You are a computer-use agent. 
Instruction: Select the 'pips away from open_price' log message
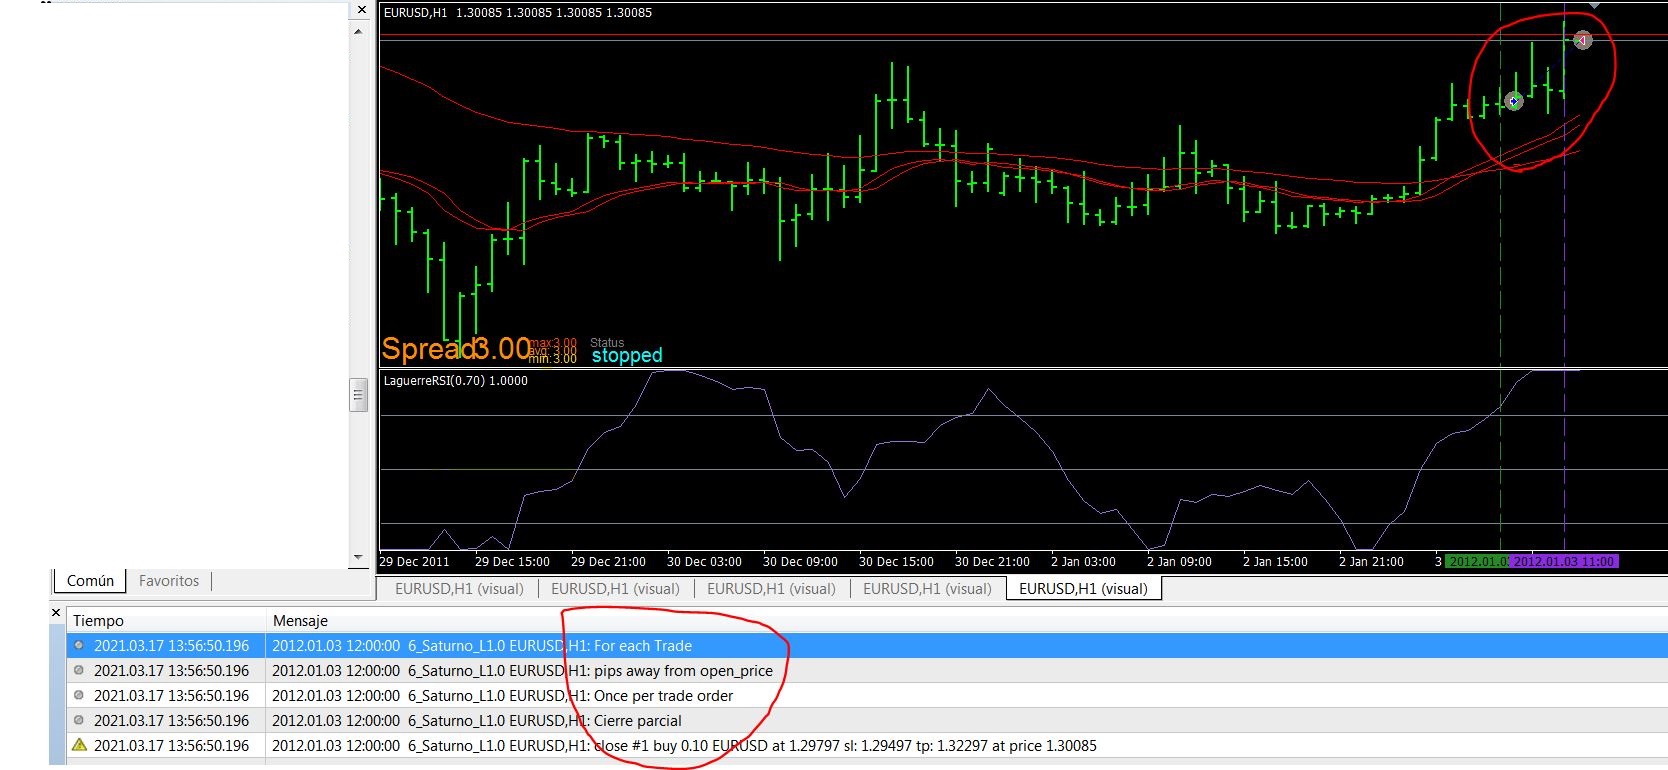pos(522,671)
